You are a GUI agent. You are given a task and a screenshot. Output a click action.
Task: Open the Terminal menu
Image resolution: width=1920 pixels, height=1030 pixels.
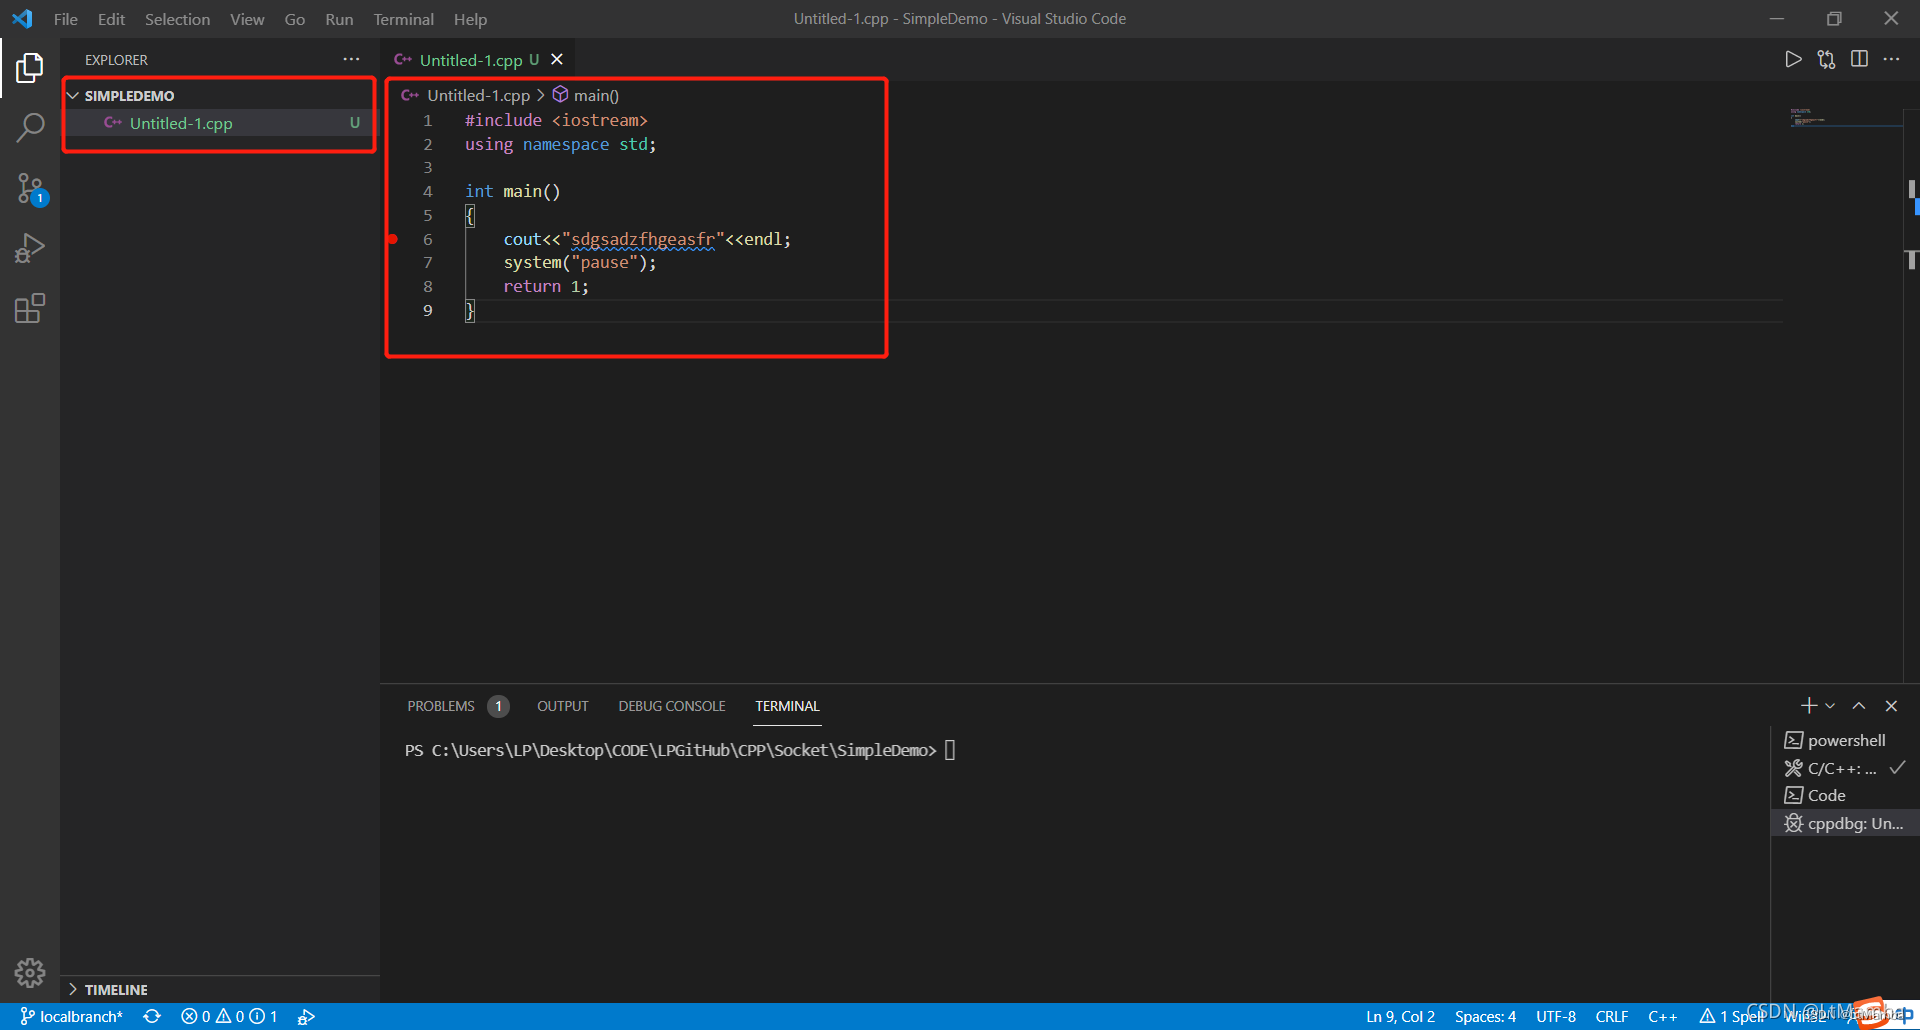(x=403, y=19)
